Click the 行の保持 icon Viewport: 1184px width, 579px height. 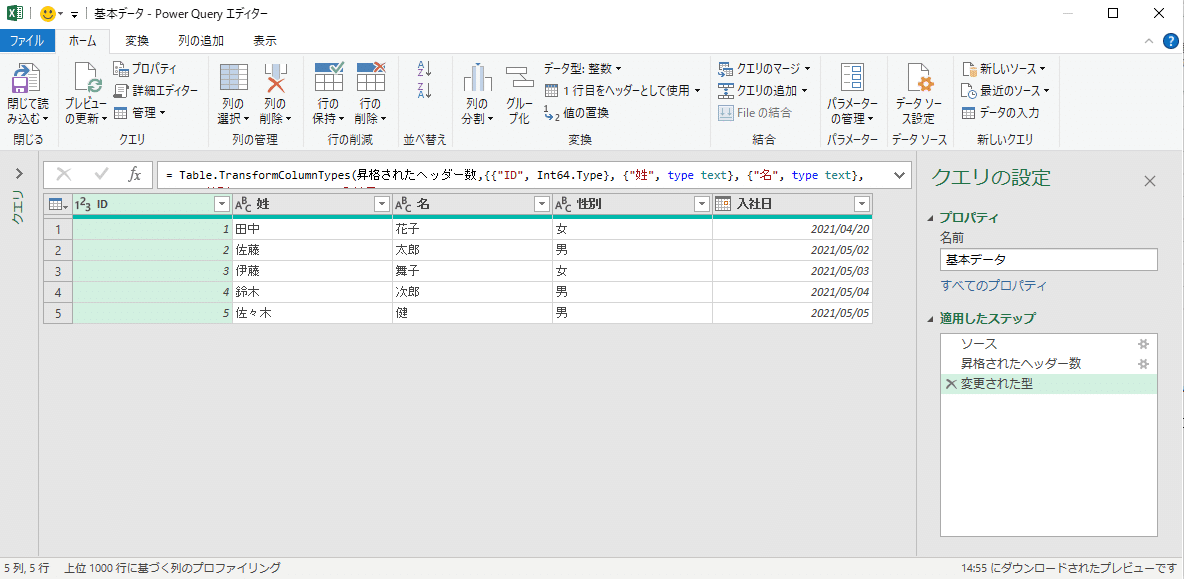(328, 79)
